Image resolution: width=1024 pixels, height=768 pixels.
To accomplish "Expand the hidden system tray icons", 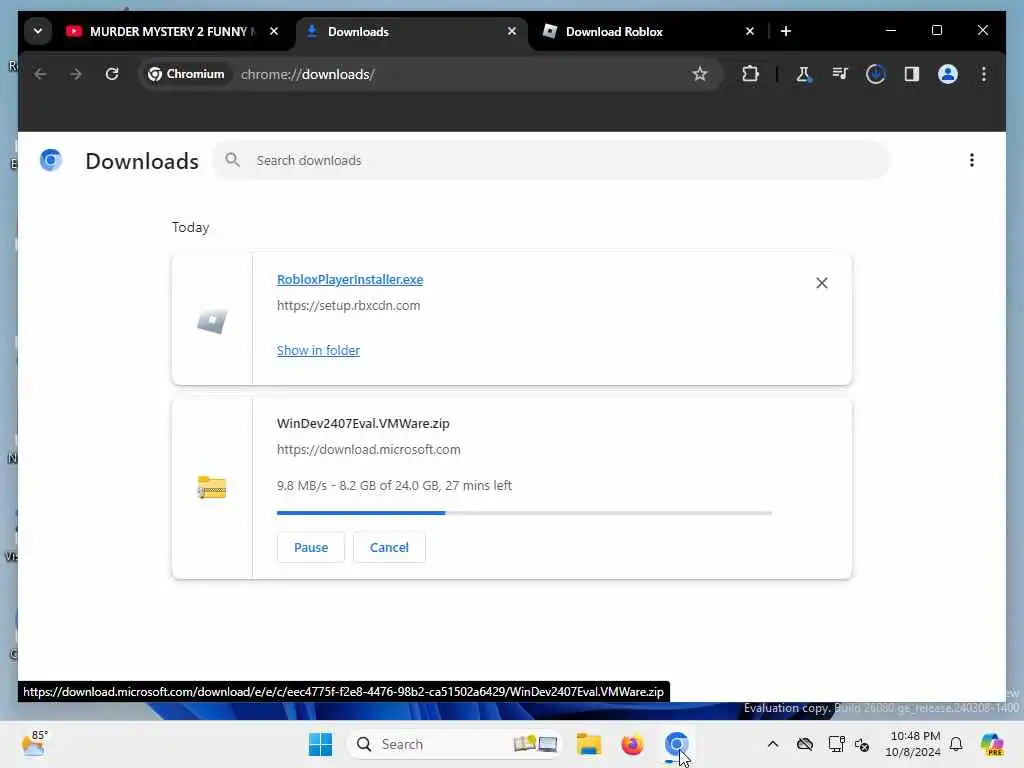I will click(x=773, y=744).
